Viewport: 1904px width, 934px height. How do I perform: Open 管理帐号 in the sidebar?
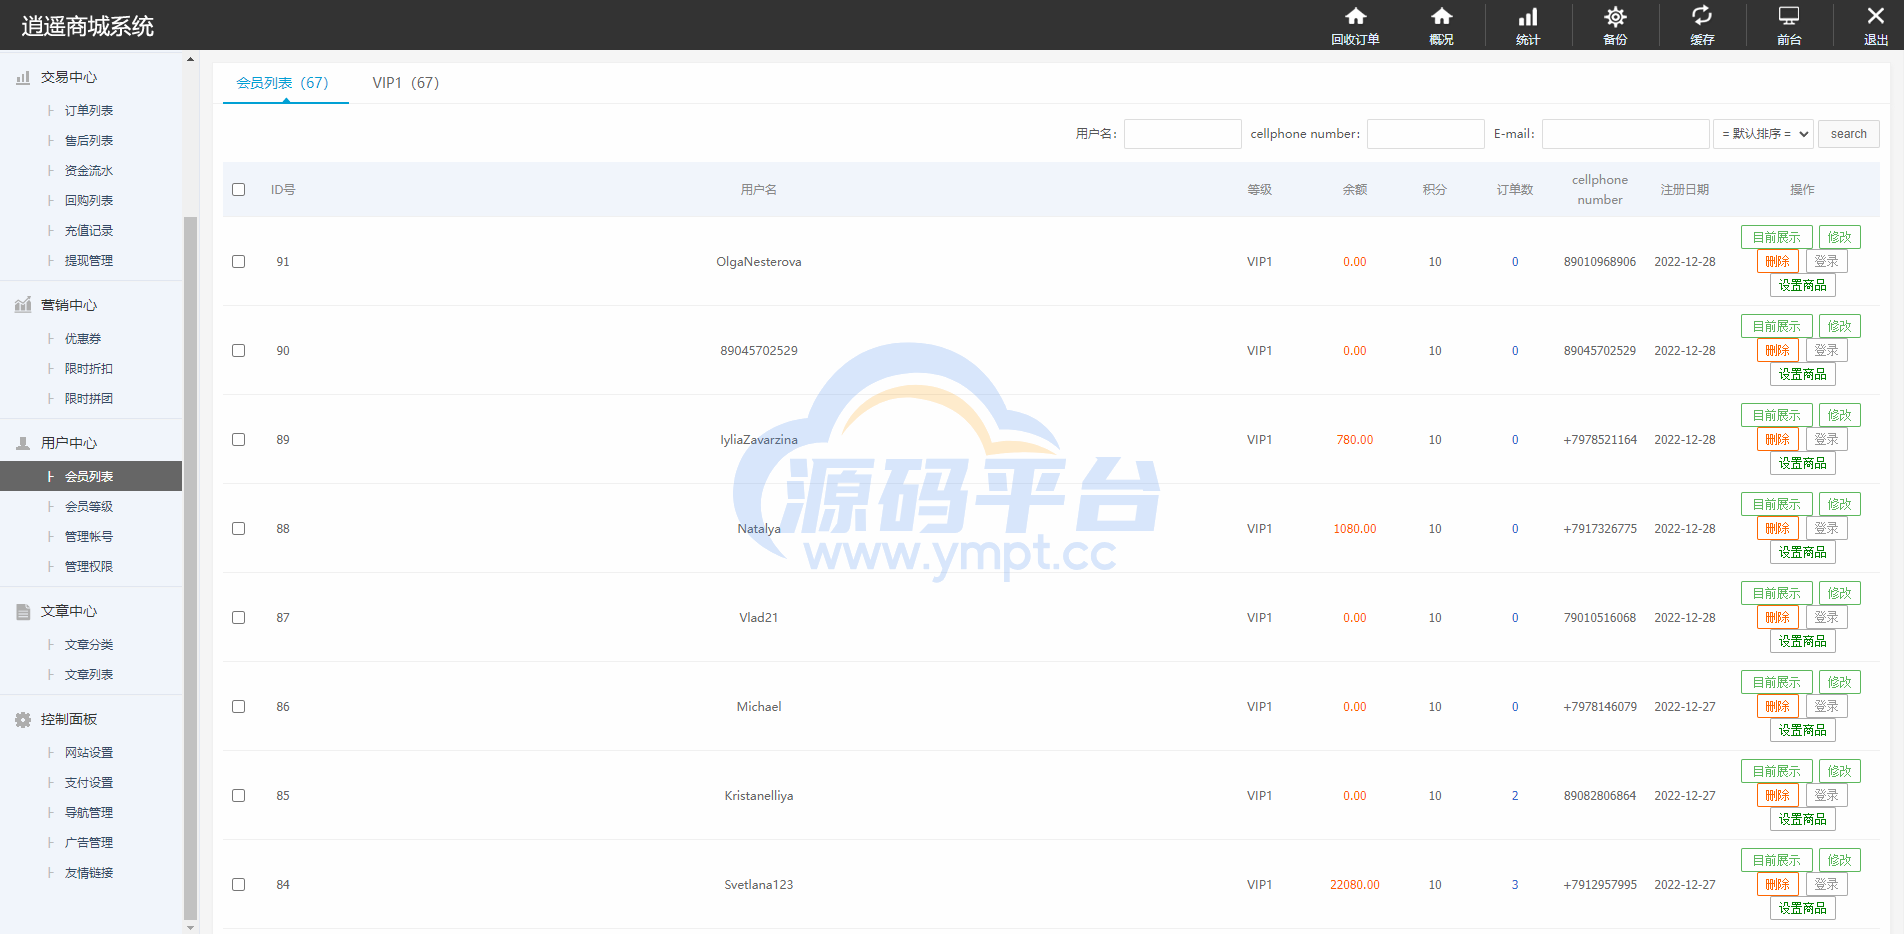click(89, 536)
